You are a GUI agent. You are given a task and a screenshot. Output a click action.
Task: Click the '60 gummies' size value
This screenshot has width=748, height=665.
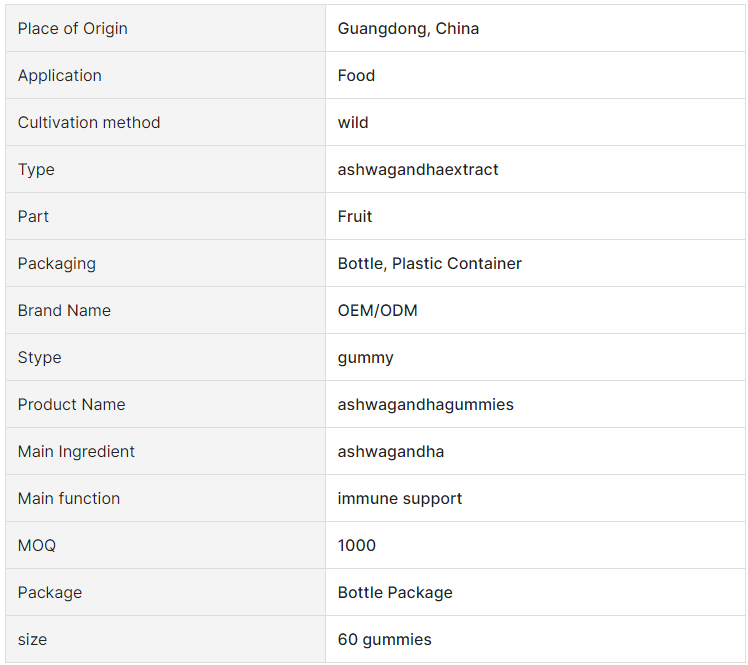(x=384, y=640)
